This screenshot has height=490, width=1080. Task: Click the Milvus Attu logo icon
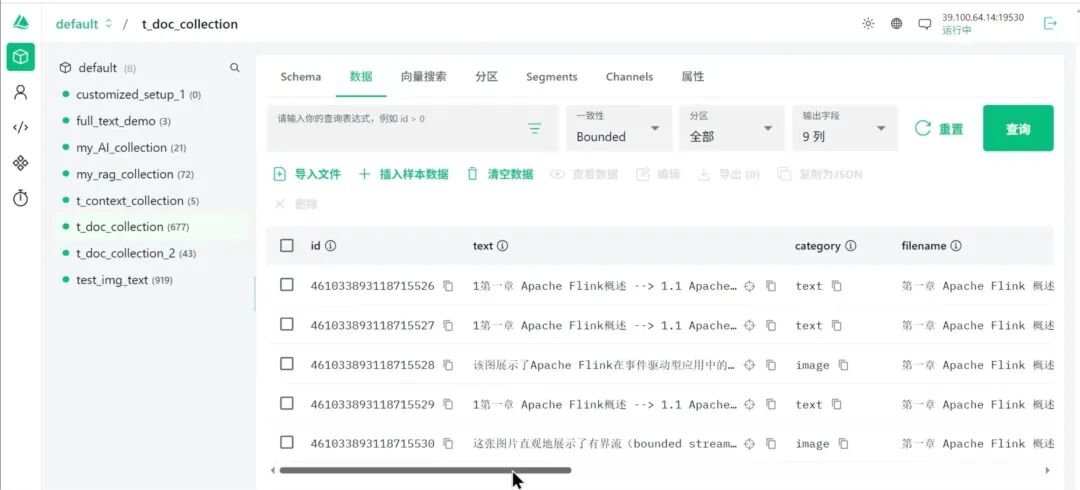[x=21, y=23]
